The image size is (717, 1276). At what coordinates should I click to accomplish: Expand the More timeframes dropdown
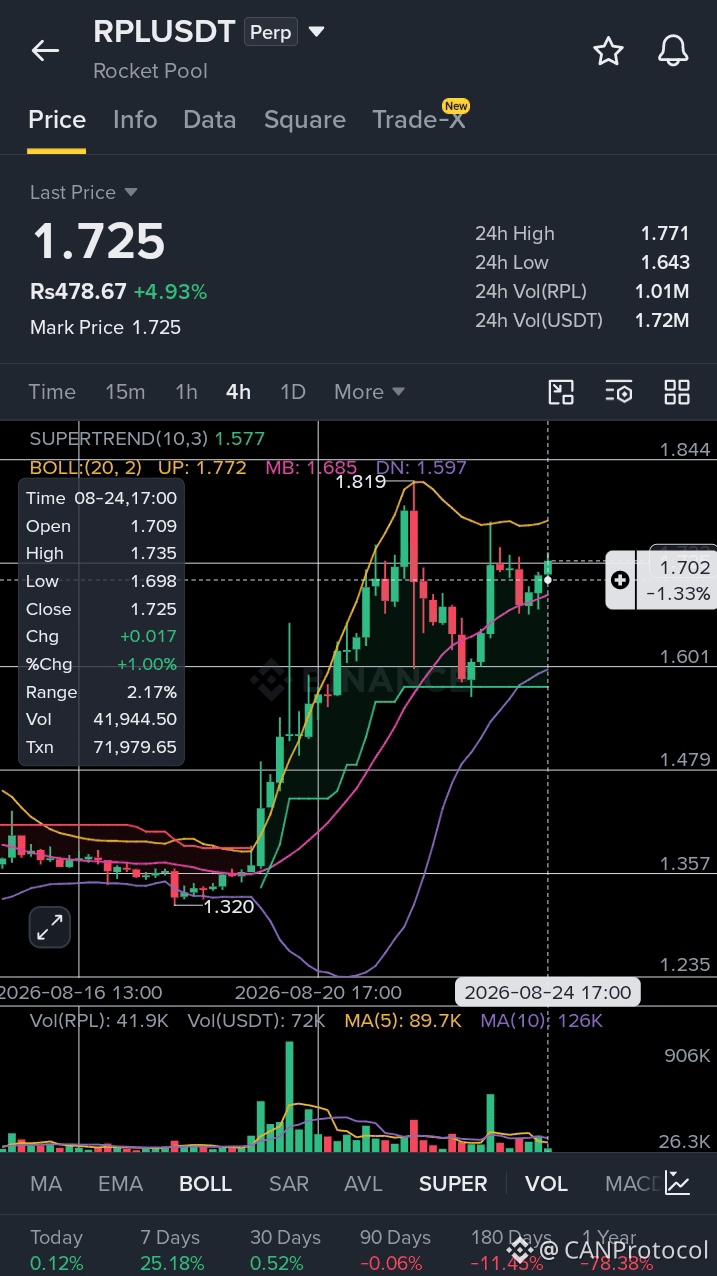369,392
